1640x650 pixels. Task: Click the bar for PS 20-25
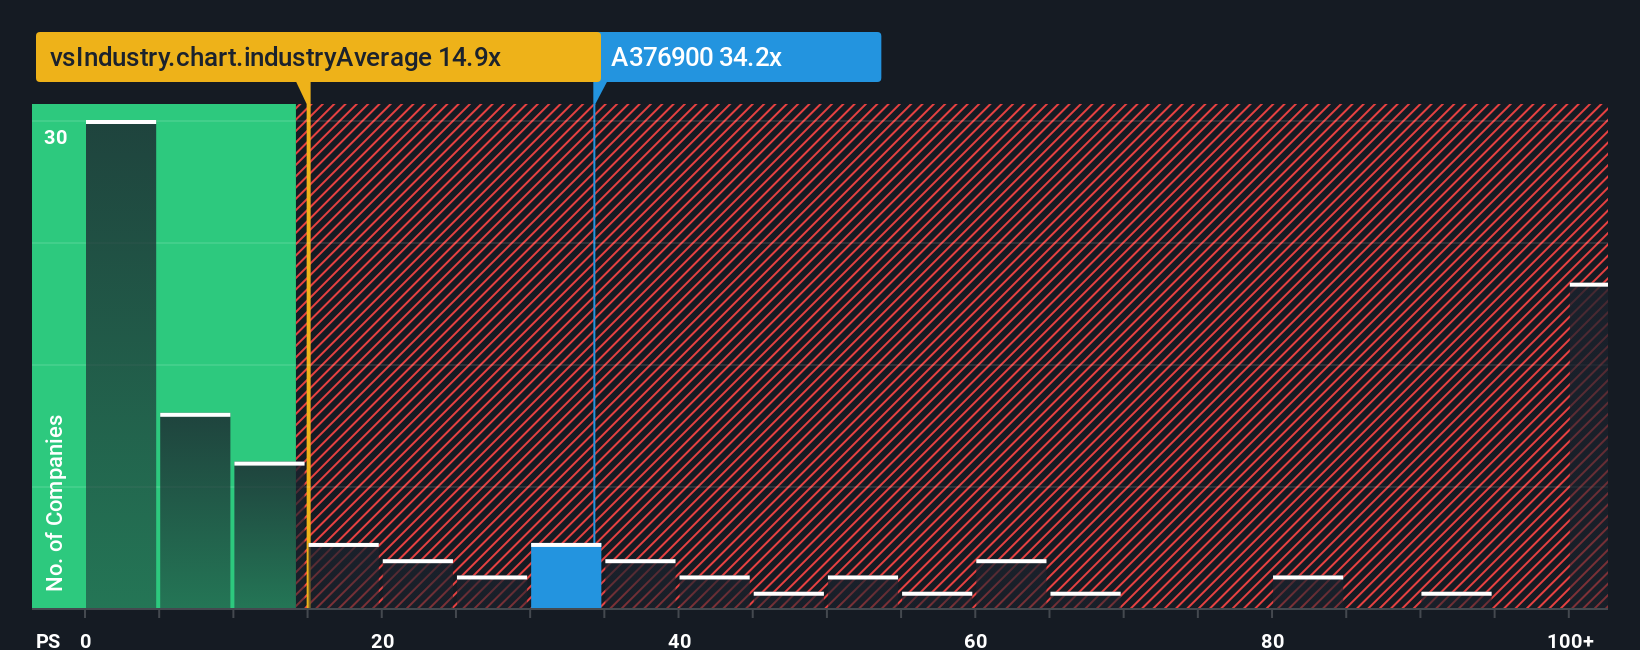pyautogui.click(x=418, y=584)
